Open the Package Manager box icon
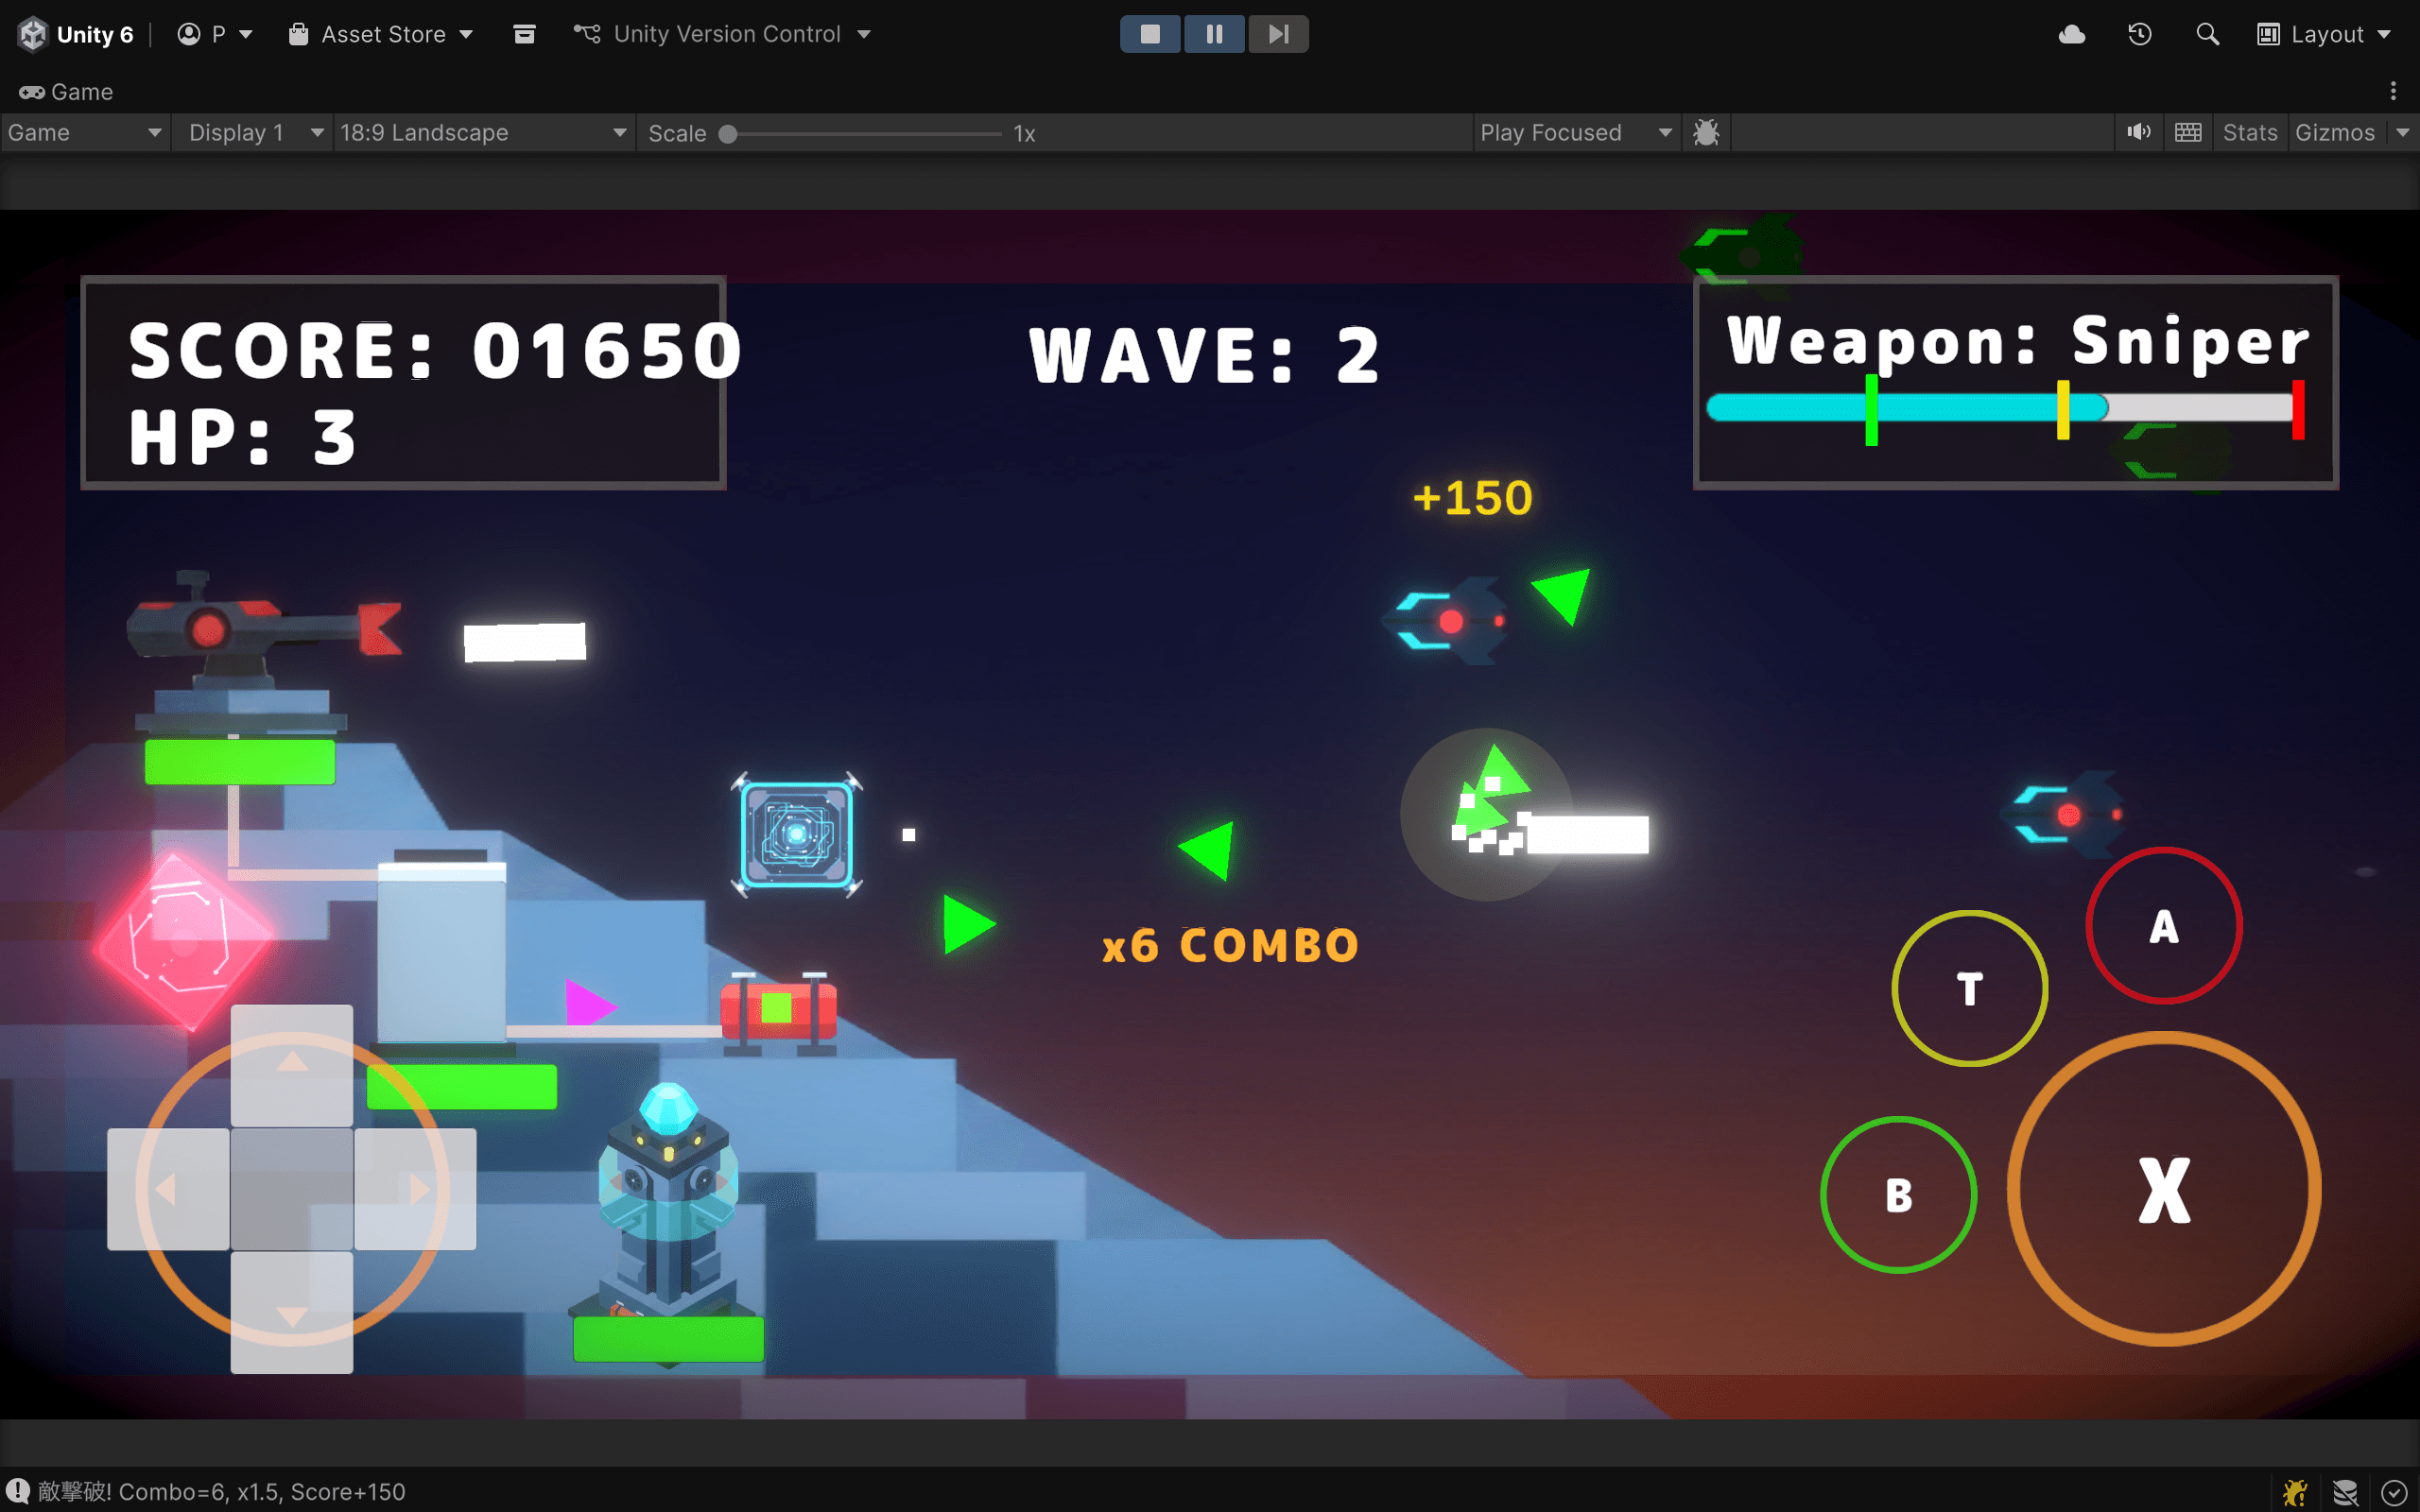 524,34
